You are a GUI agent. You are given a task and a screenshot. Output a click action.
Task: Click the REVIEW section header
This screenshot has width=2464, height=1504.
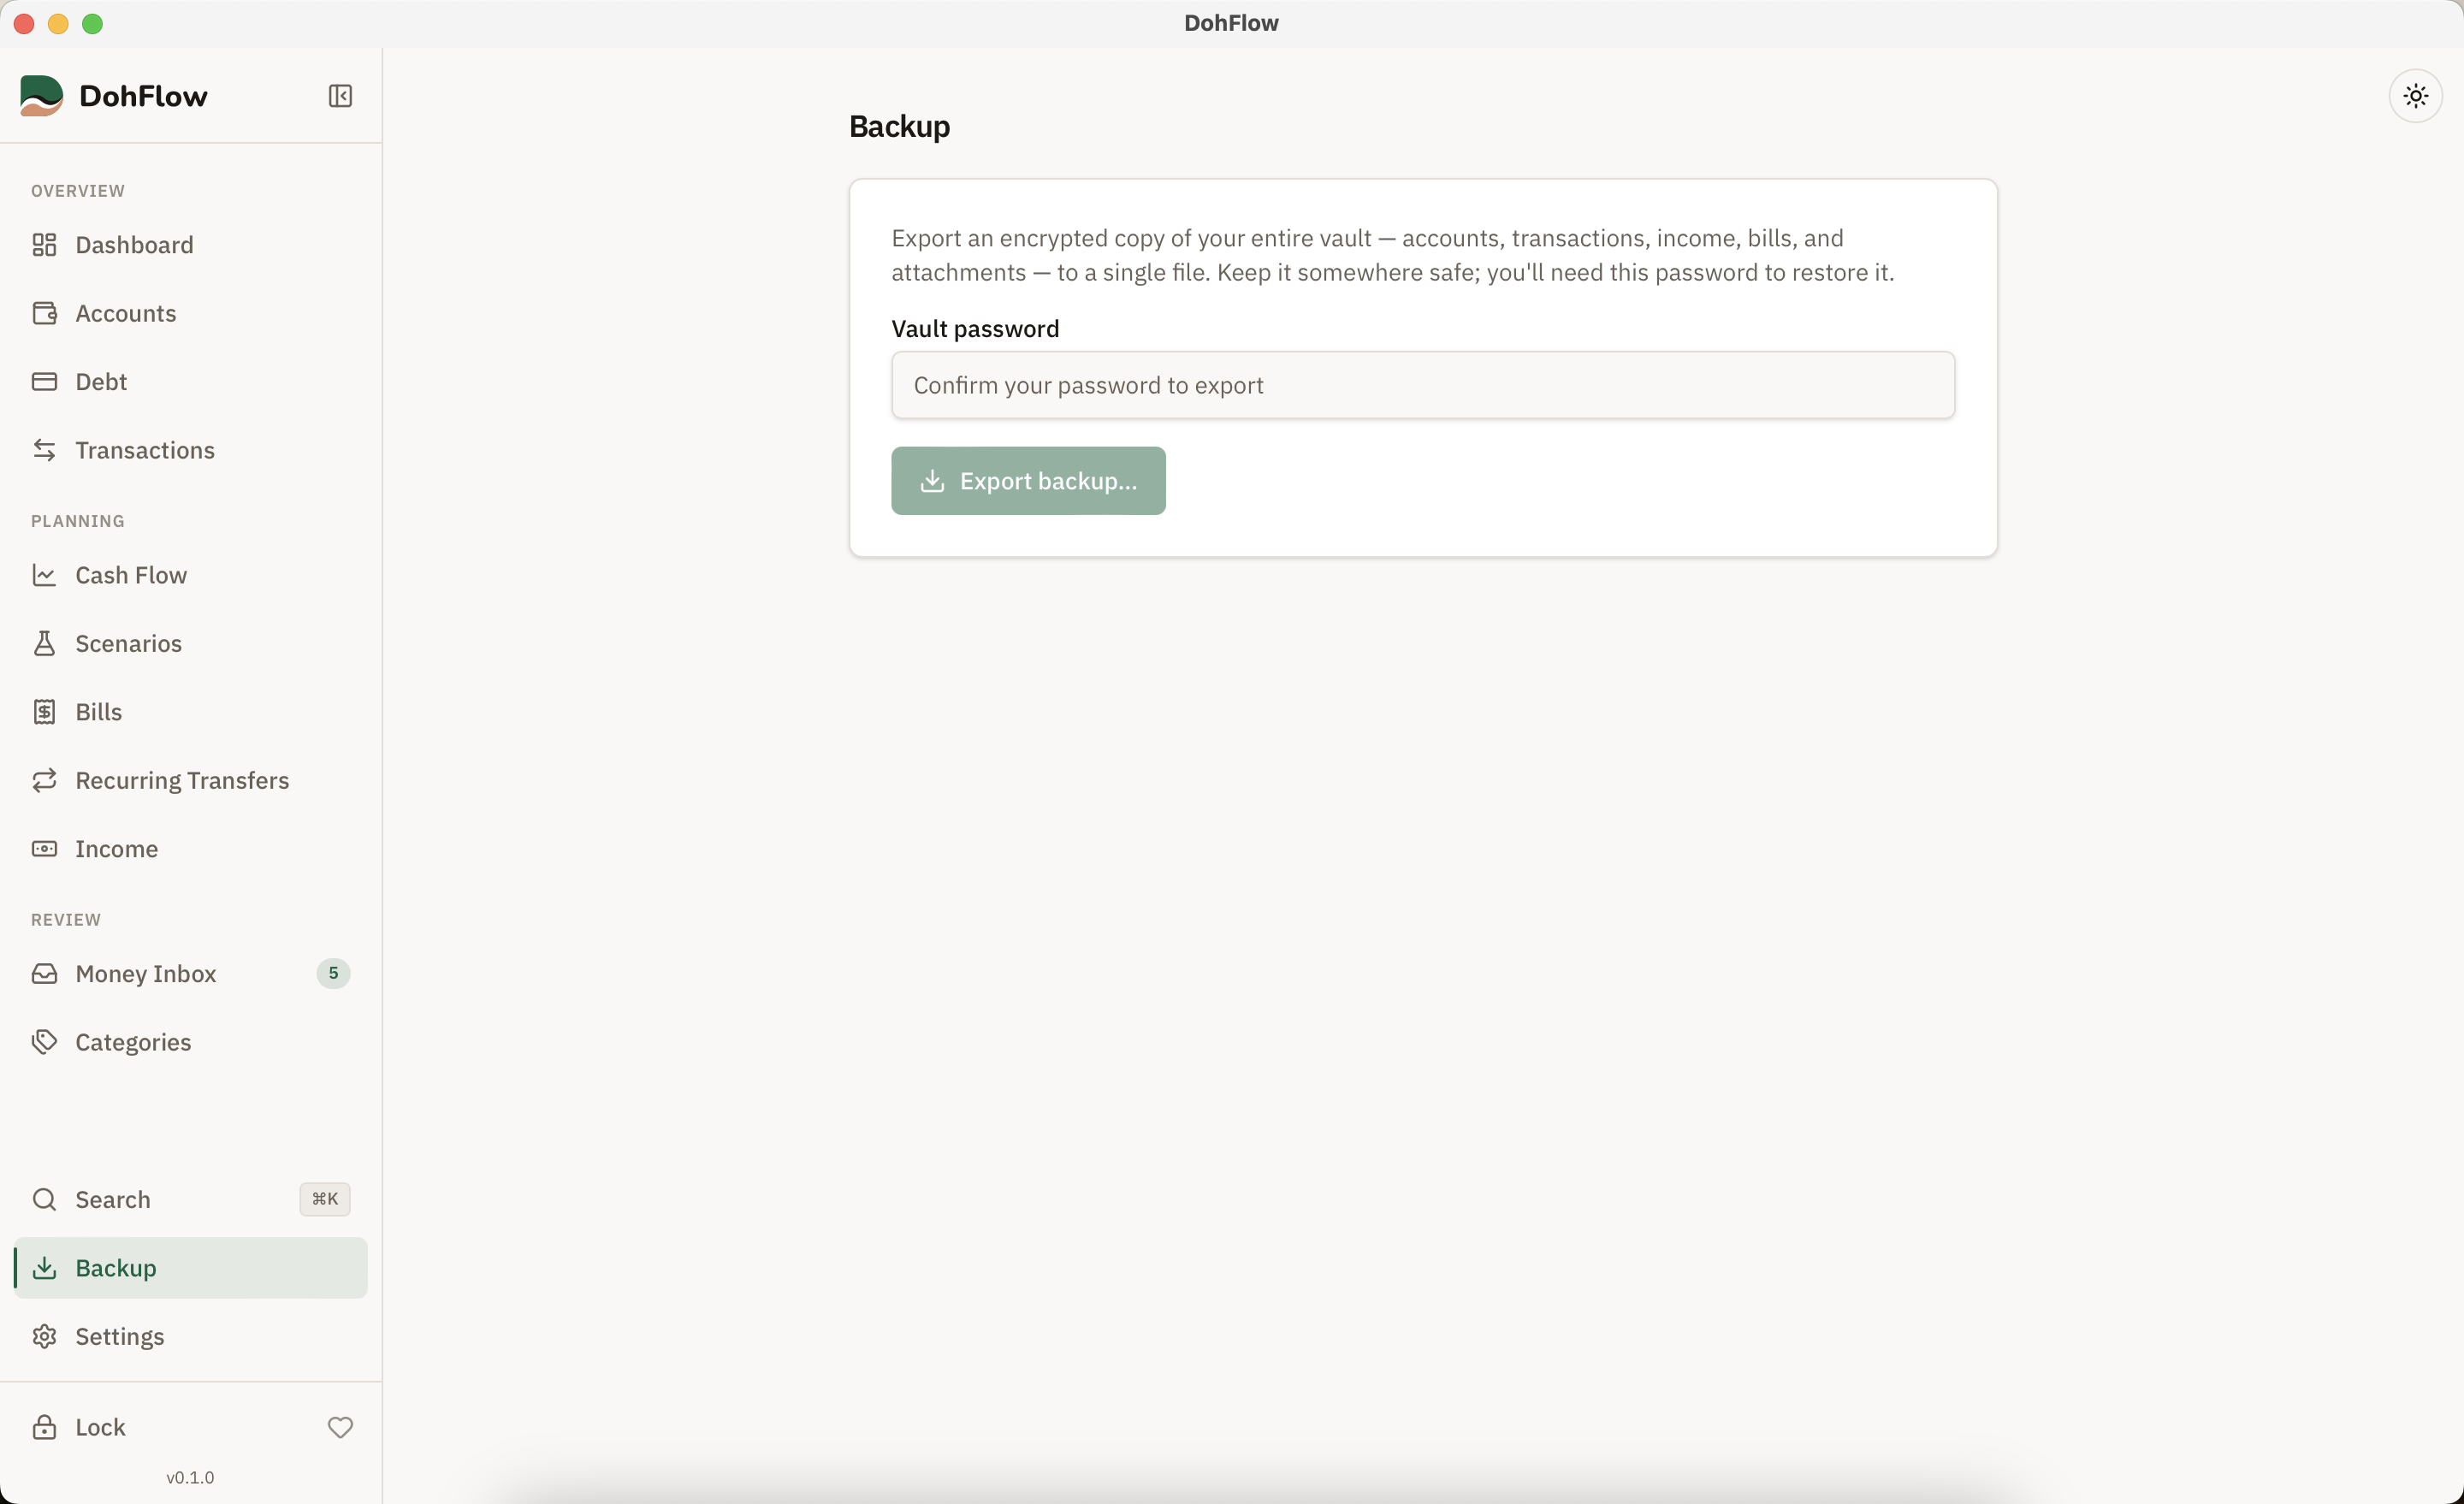coord(66,920)
